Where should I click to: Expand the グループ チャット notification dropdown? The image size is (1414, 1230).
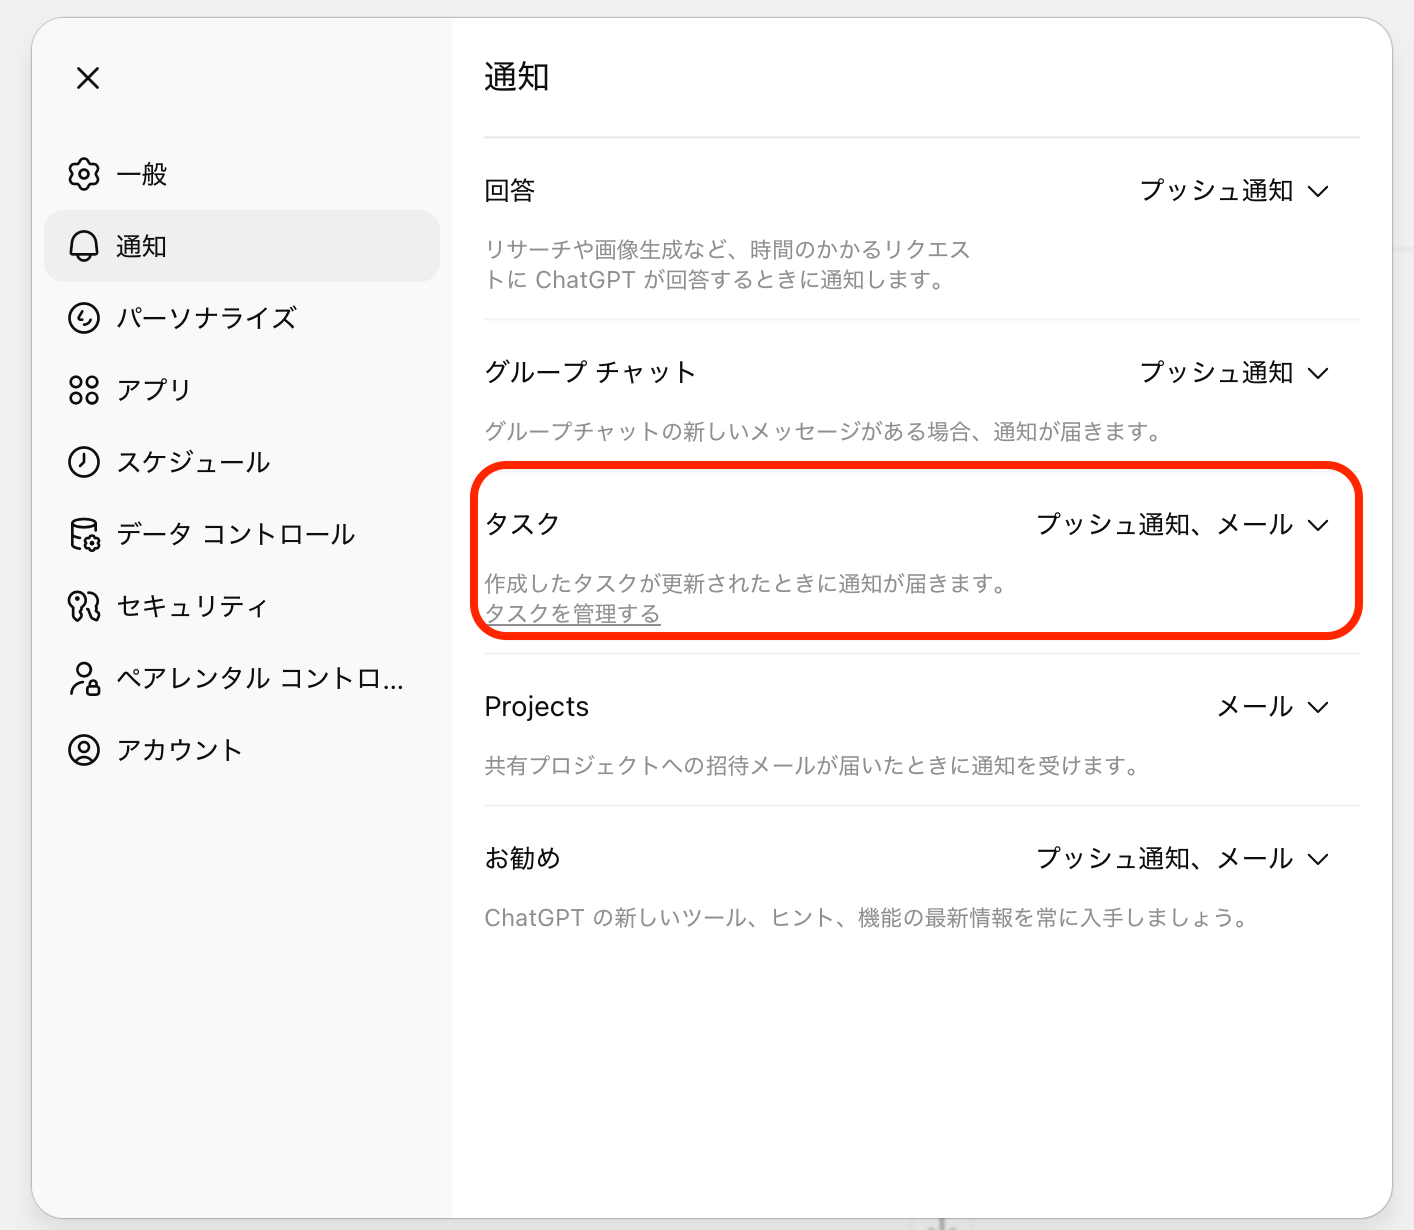(1234, 373)
